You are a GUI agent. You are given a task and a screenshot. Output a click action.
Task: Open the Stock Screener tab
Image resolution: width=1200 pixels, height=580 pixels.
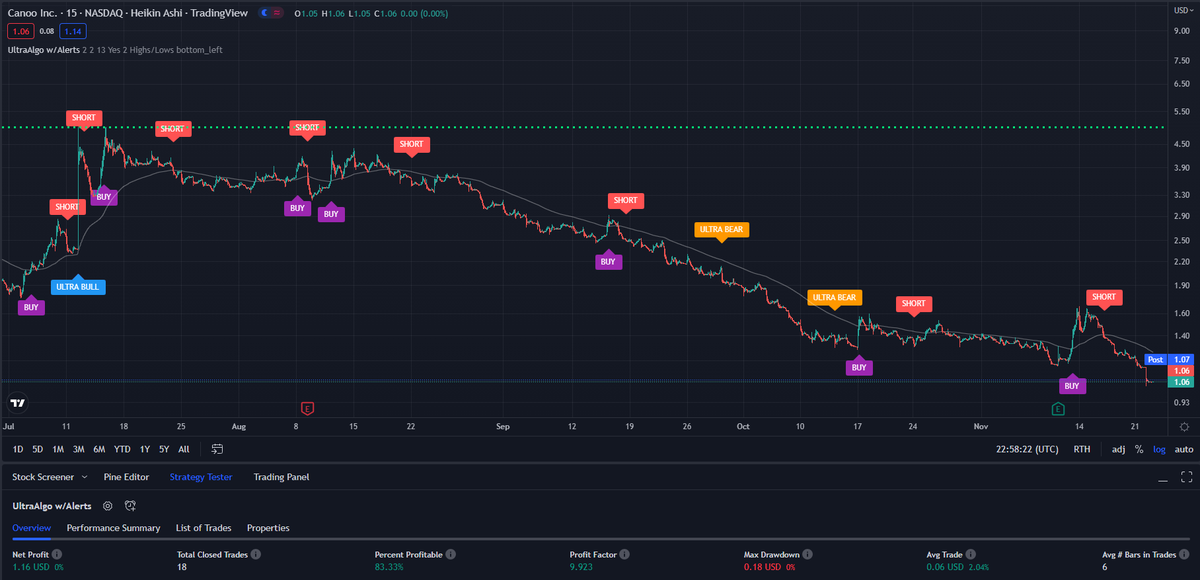click(x=43, y=477)
